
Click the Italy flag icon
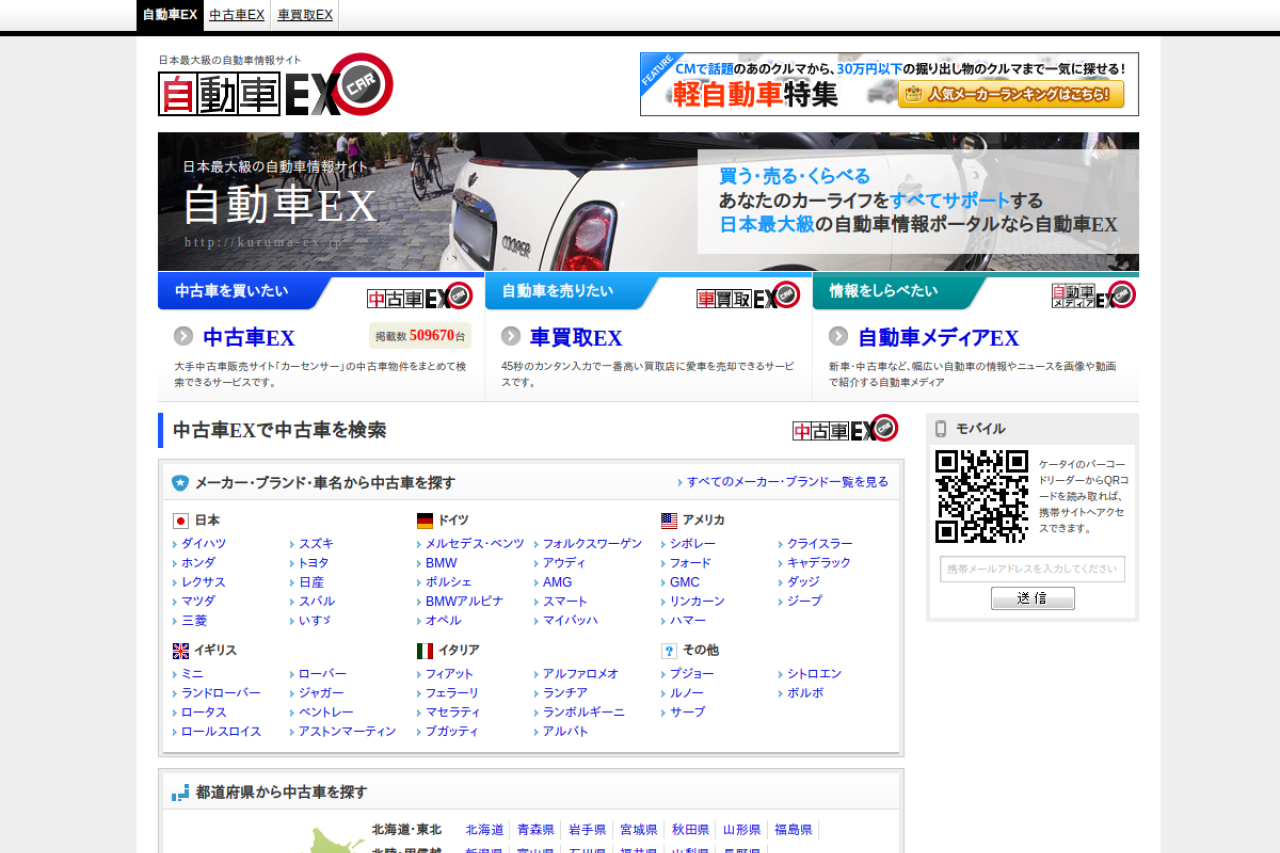click(x=425, y=651)
